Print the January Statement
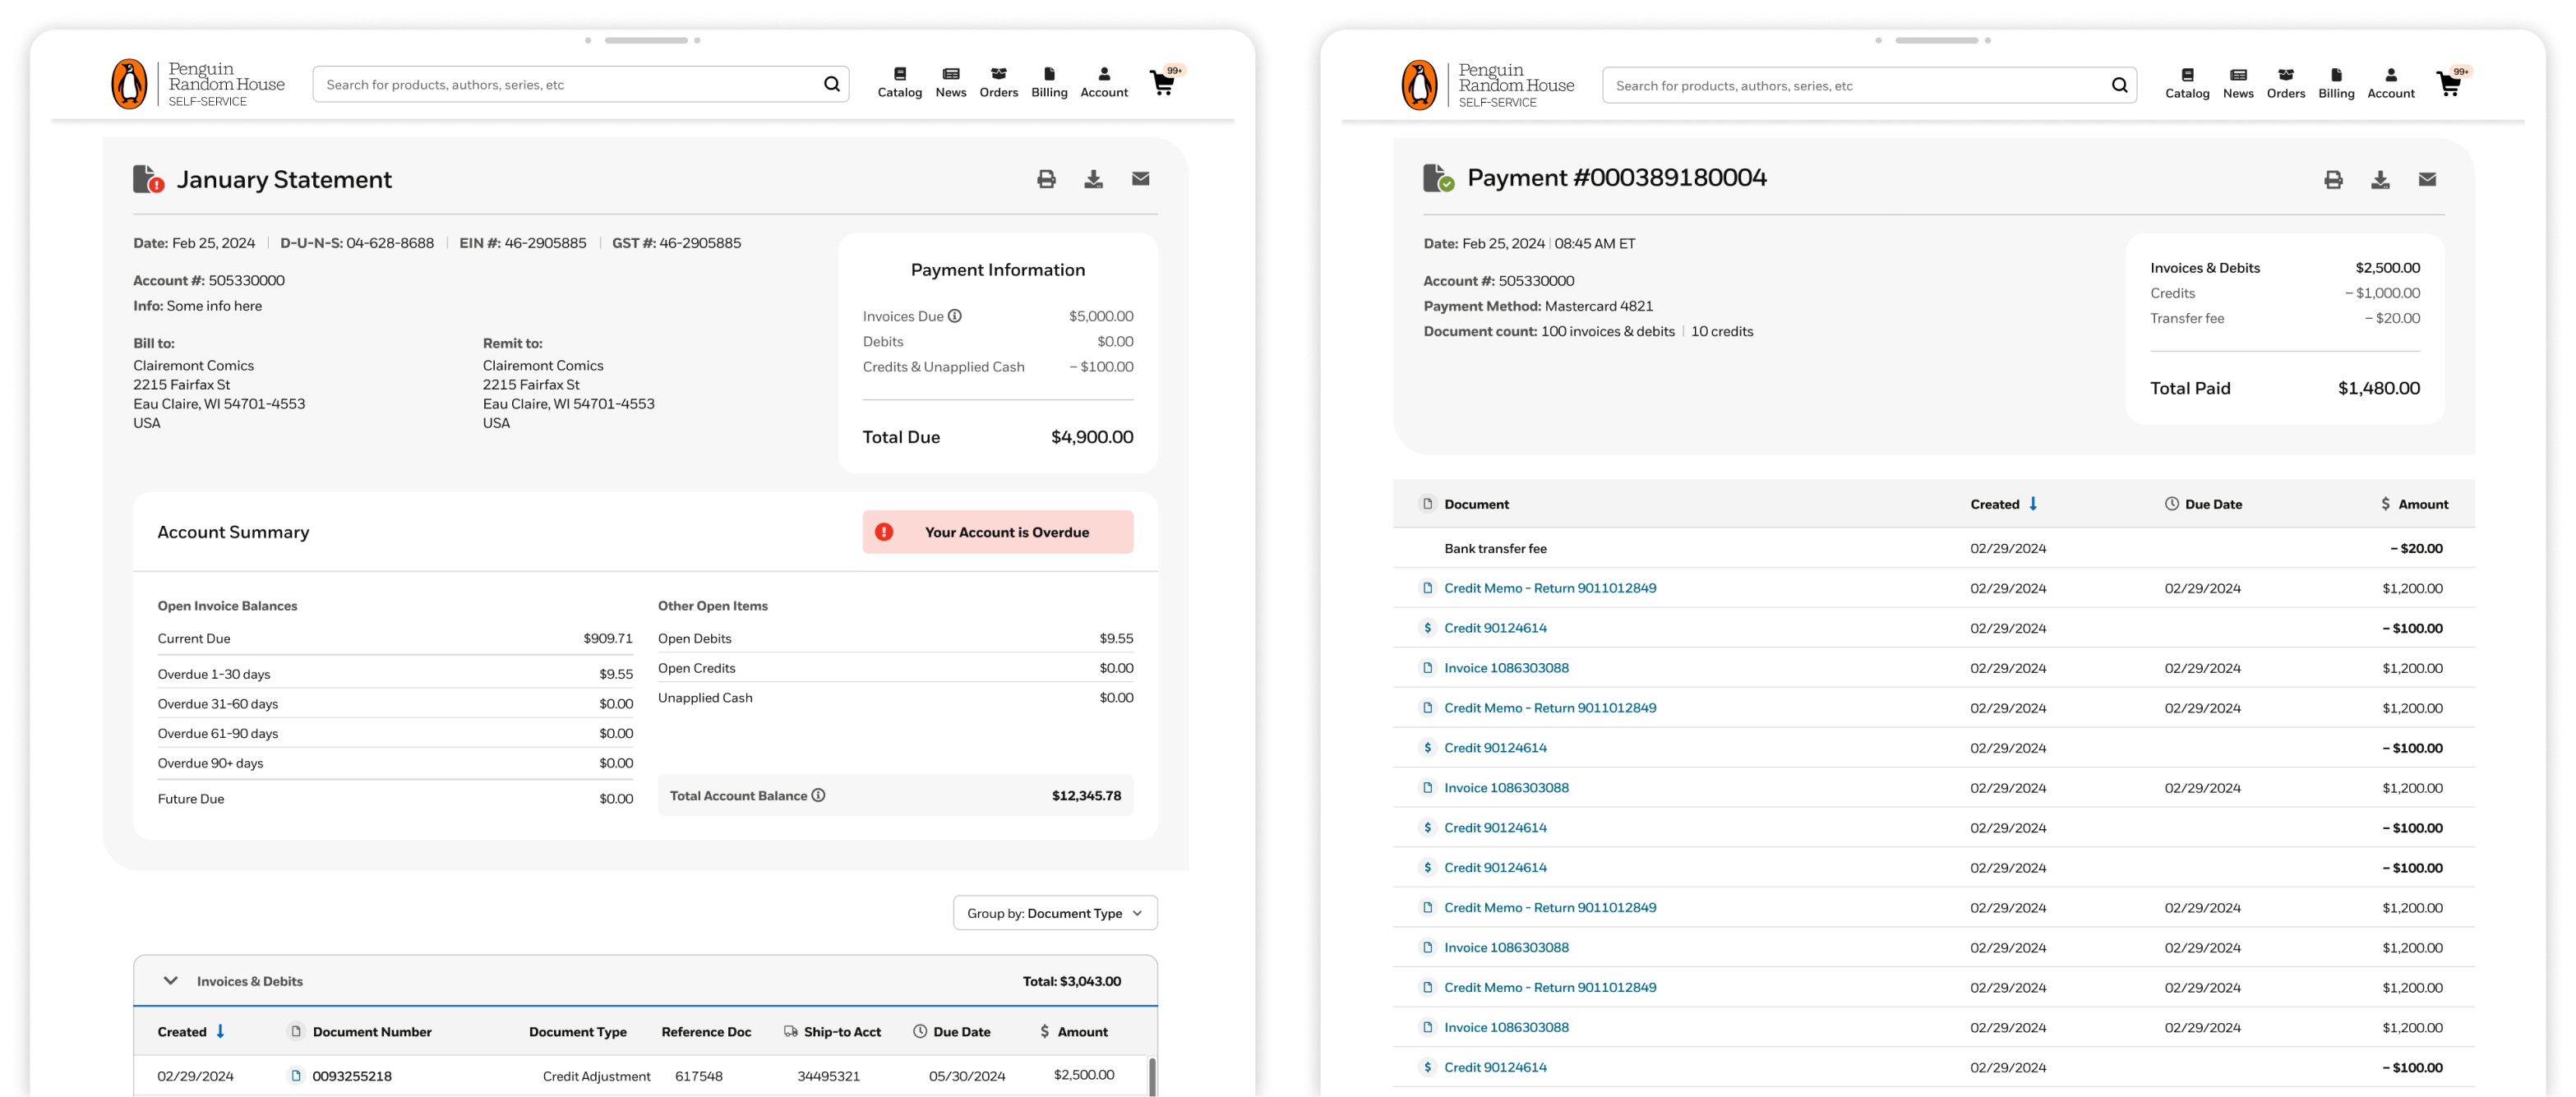The image size is (2576, 1097). pos(1046,179)
